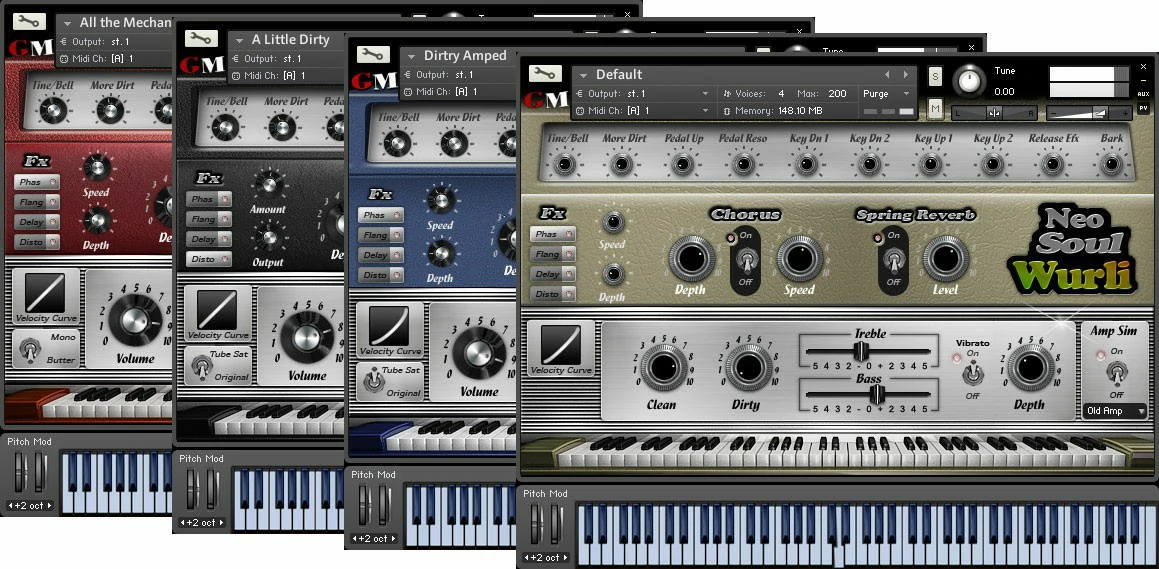The width and height of the screenshot is (1159, 569).
Task: Click the Key Up 2 knob
Action: tap(993, 163)
